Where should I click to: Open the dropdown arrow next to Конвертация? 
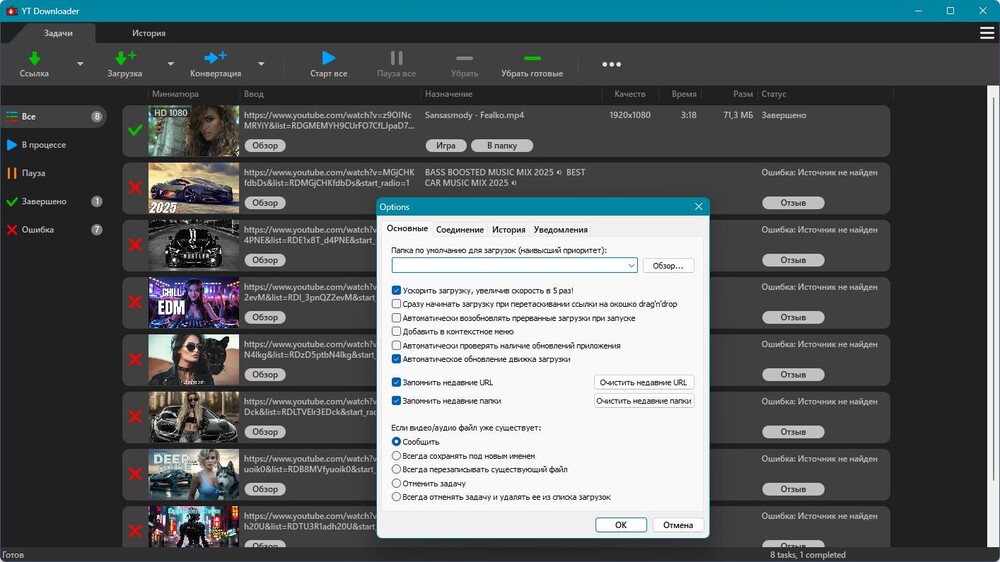(261, 65)
